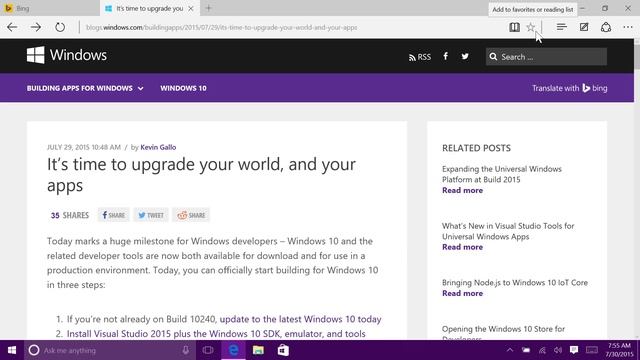Open a new tab with plus button
Viewport: 640px width, 360px height.
[x=209, y=8]
